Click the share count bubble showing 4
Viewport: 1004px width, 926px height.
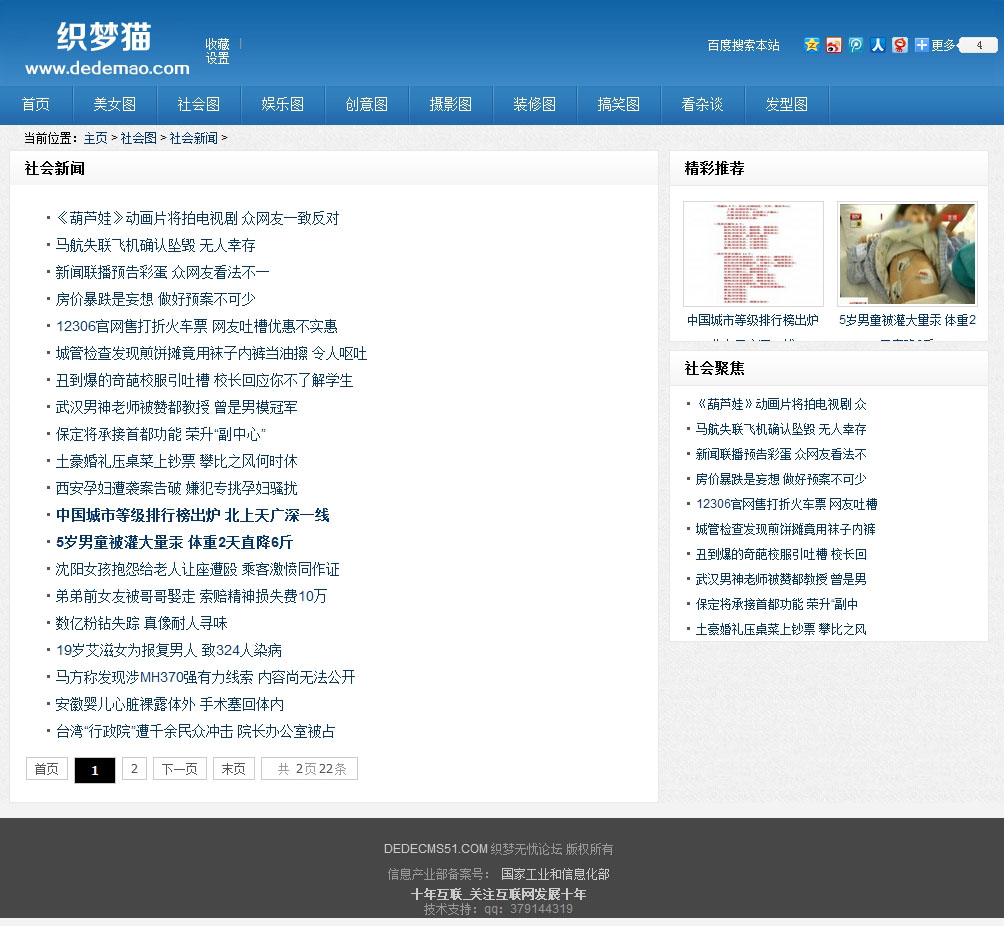(x=978, y=45)
